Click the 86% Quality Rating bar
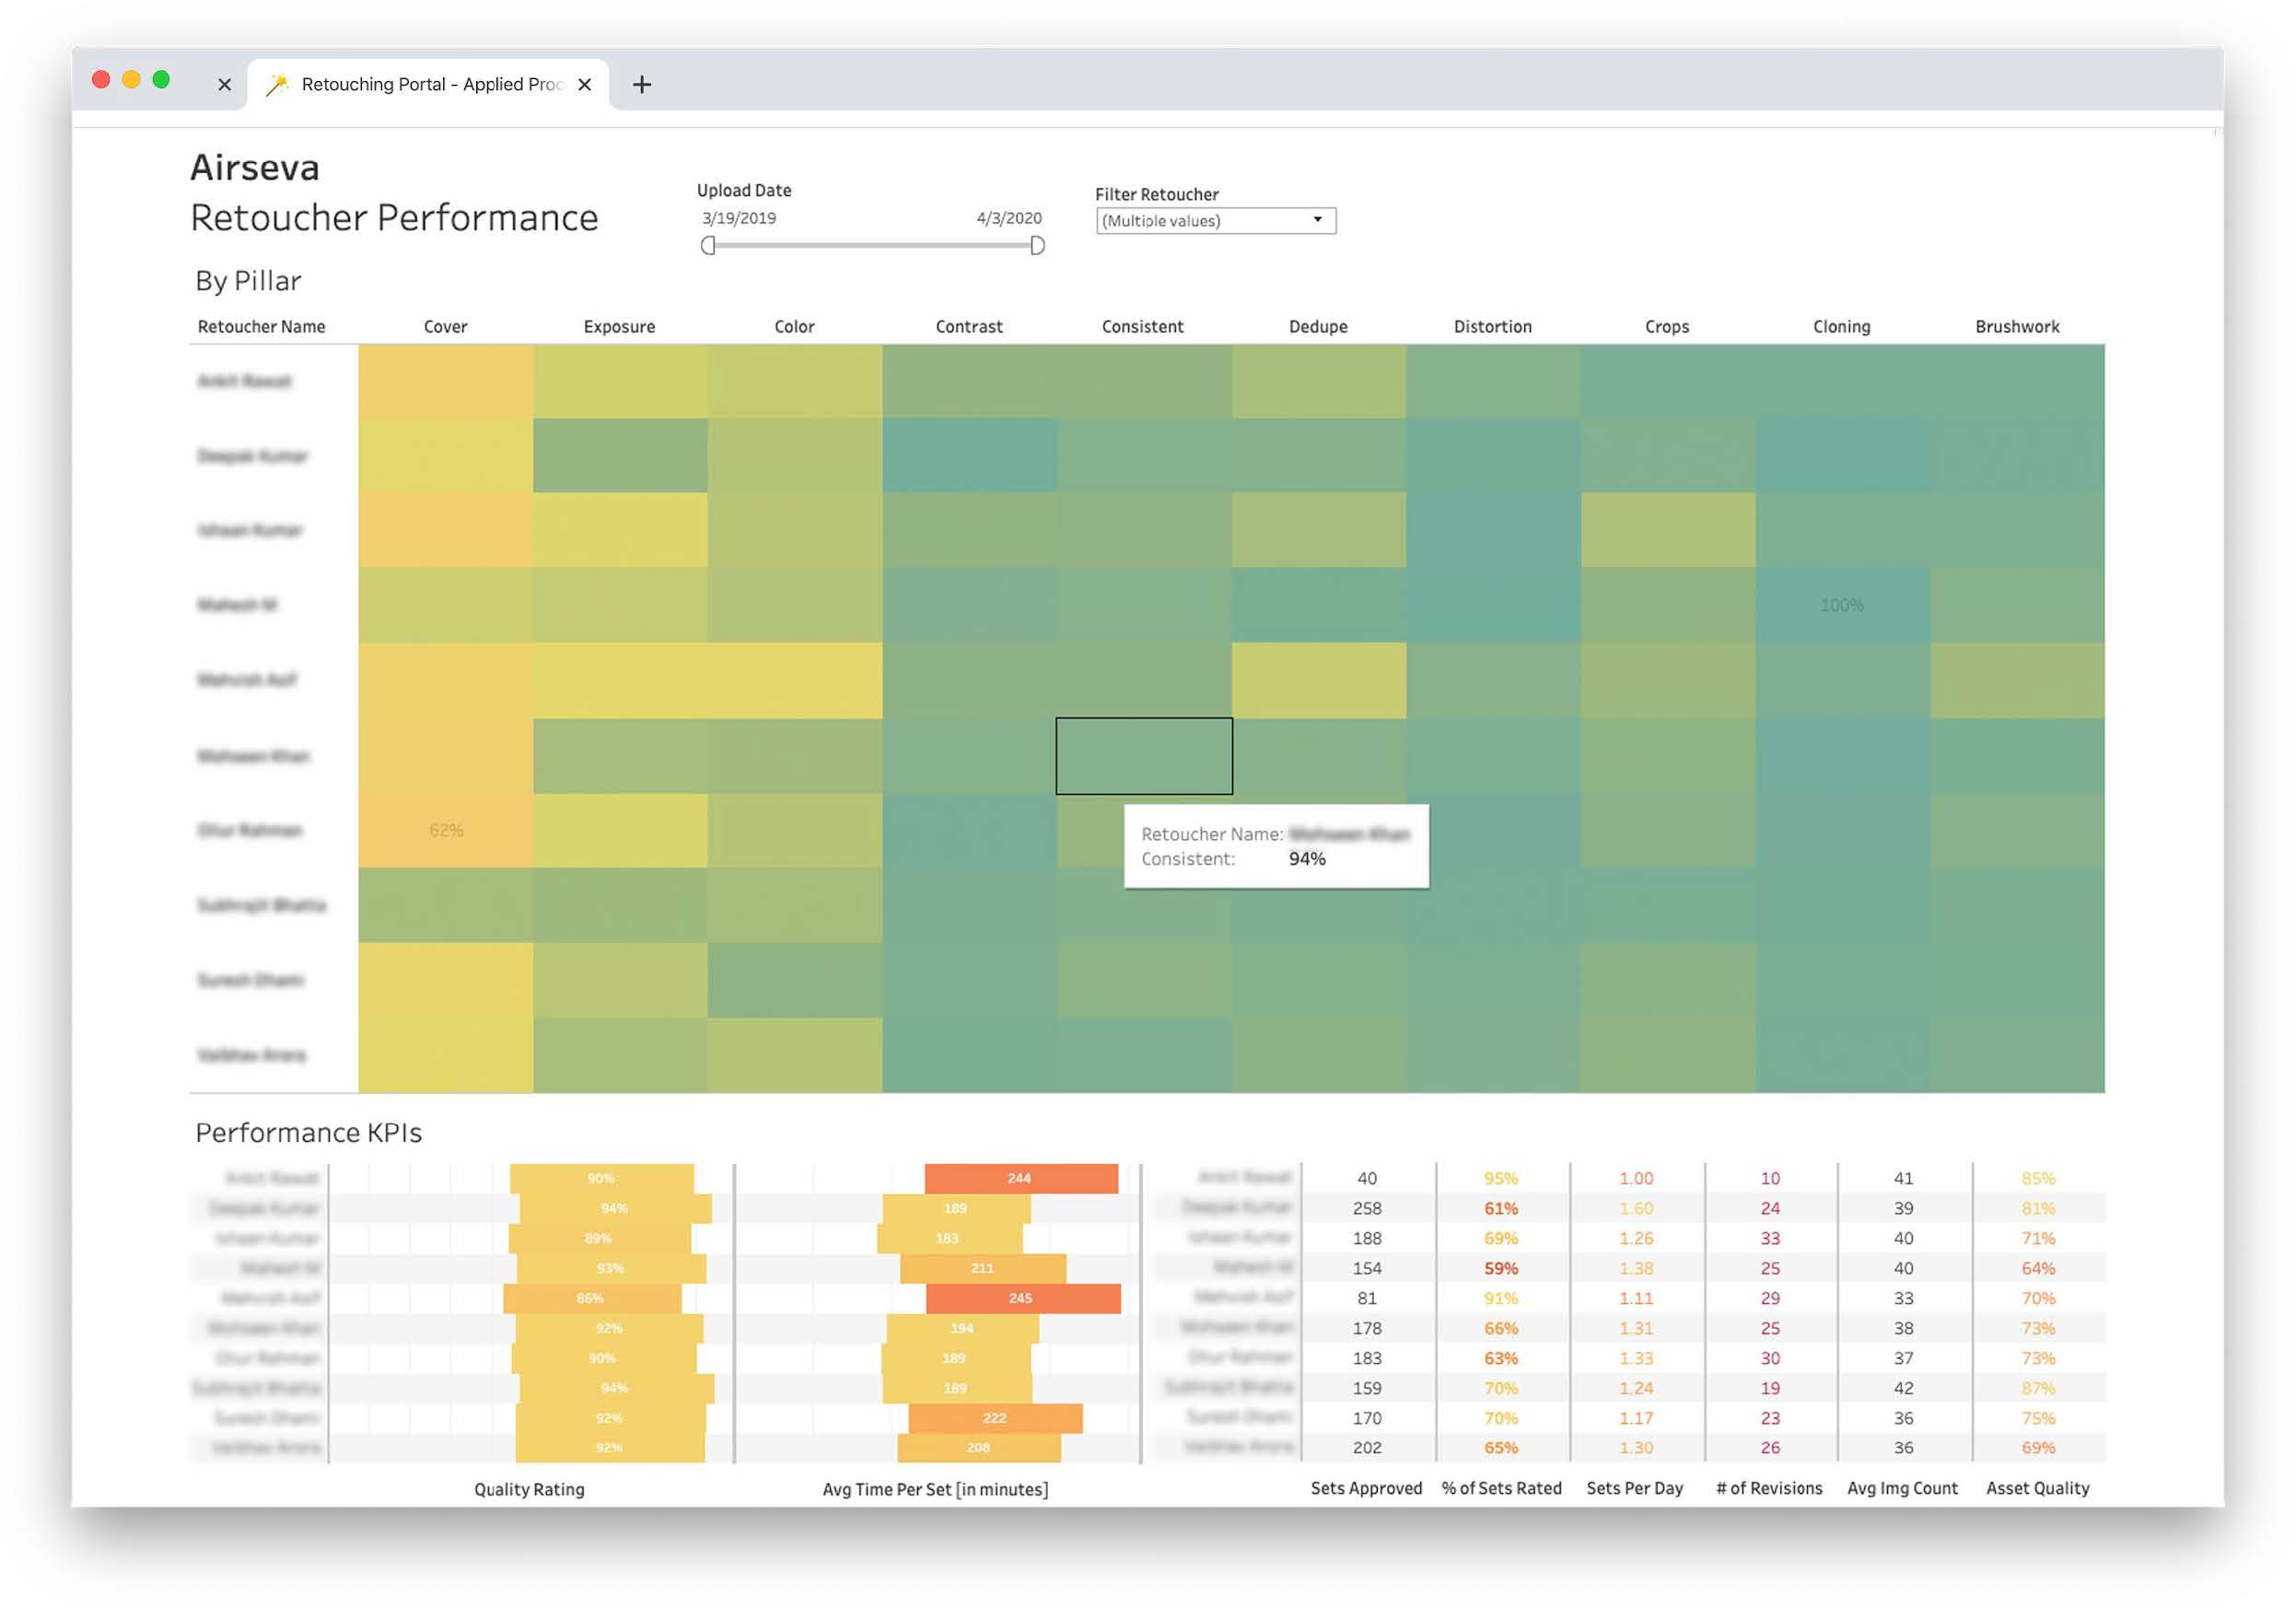Screen dimensions: 2296x1608 pyautogui.click(x=591, y=1299)
